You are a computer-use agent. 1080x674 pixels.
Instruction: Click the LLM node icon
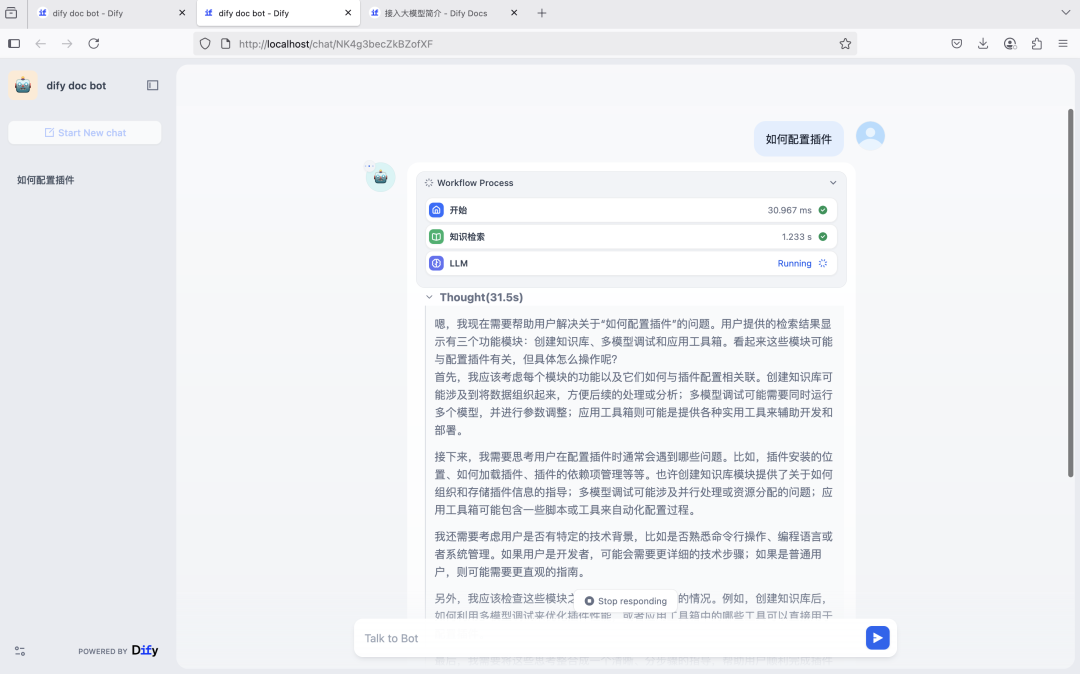coord(436,263)
